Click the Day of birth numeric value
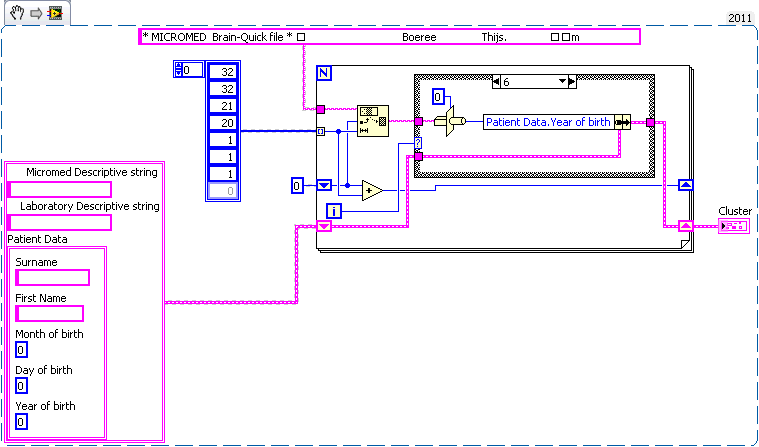This screenshot has height=447, width=759. coord(21,386)
